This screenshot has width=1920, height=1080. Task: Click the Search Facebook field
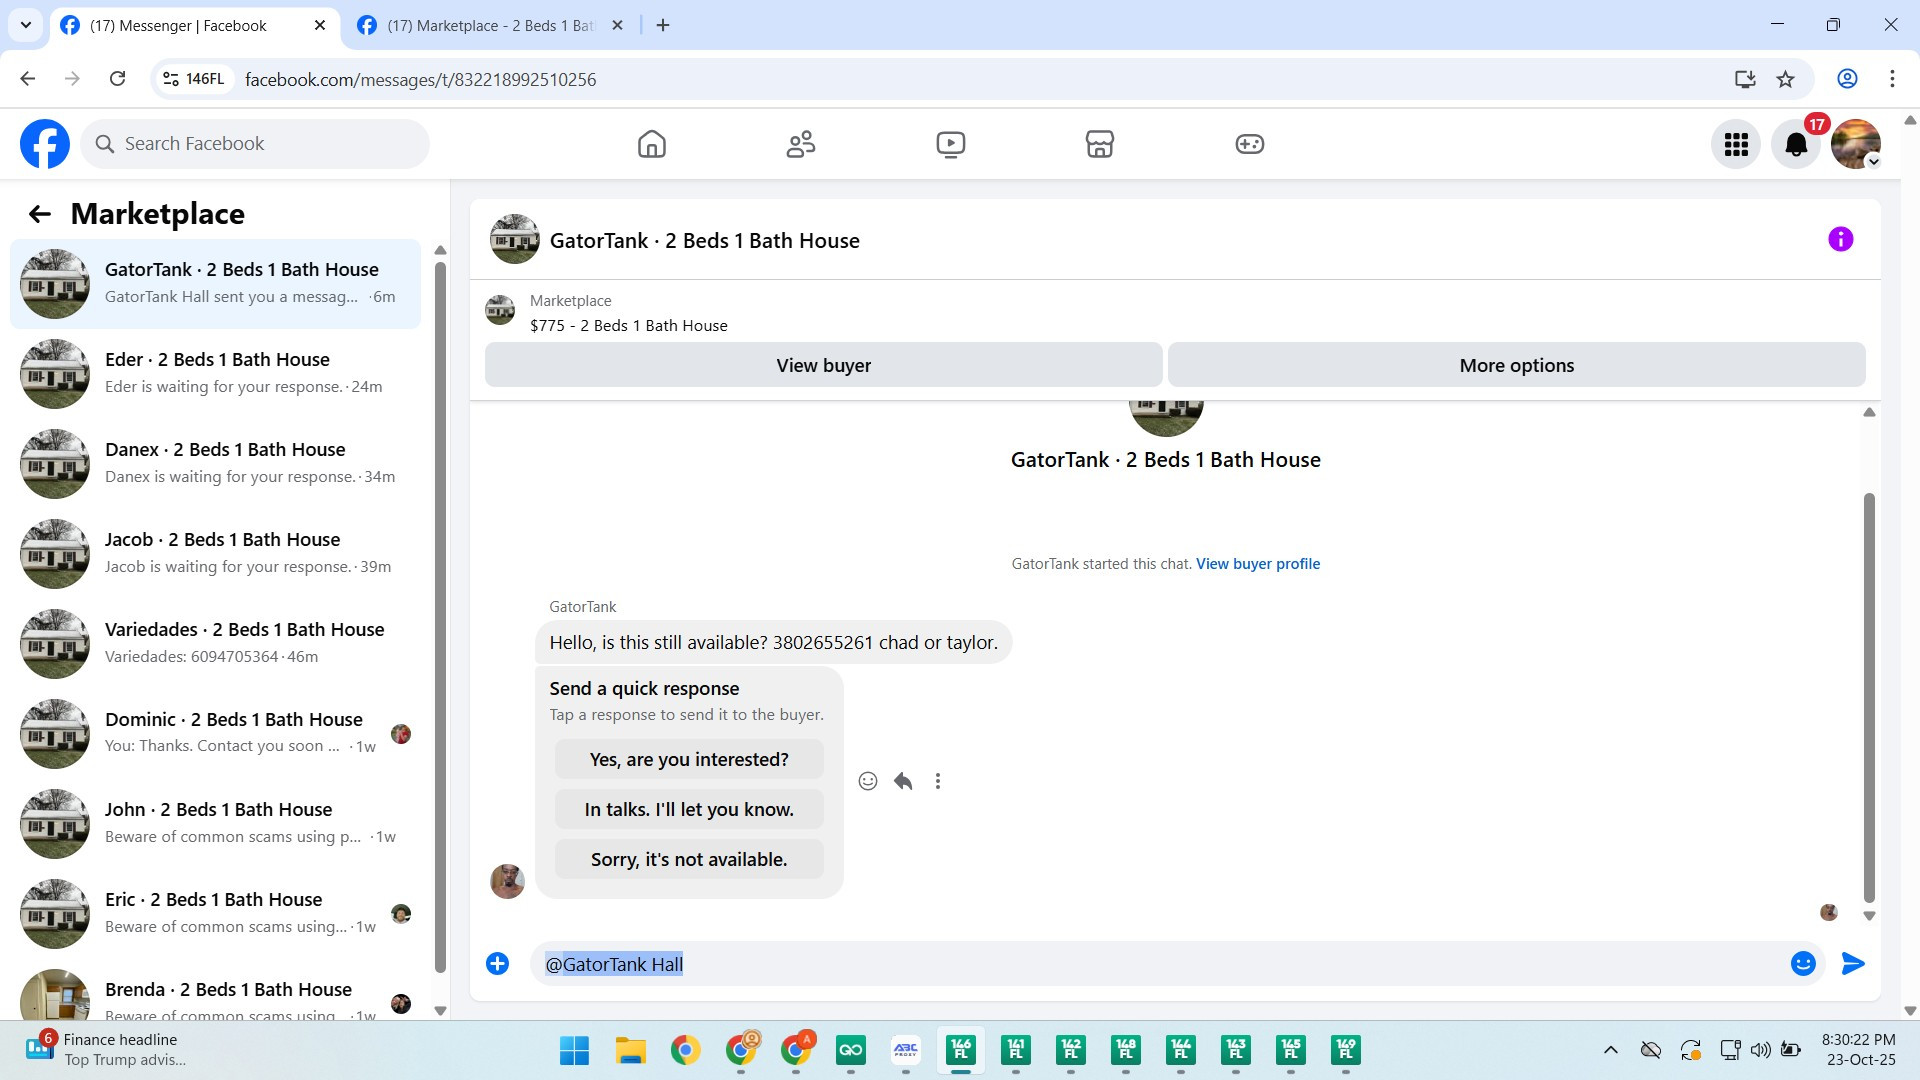(x=255, y=144)
